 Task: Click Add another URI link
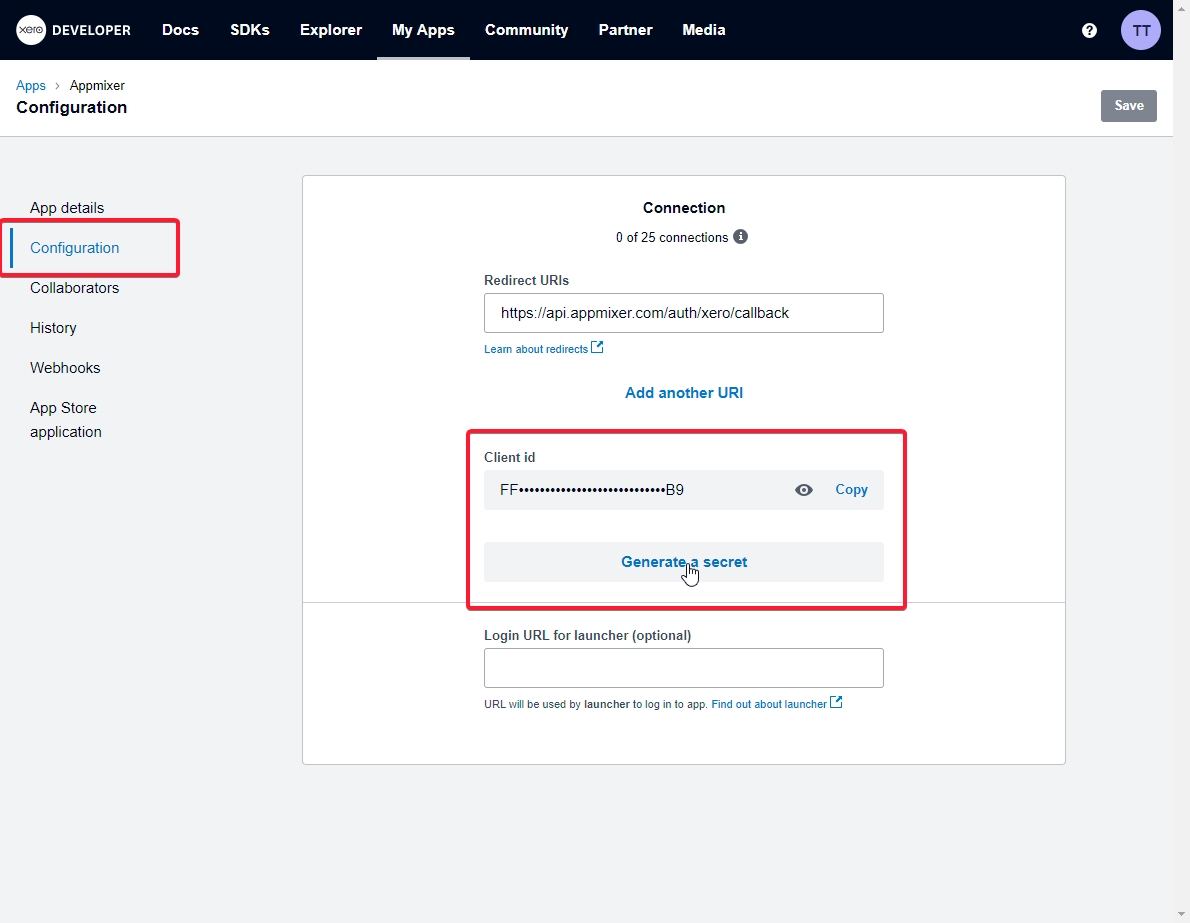point(684,393)
